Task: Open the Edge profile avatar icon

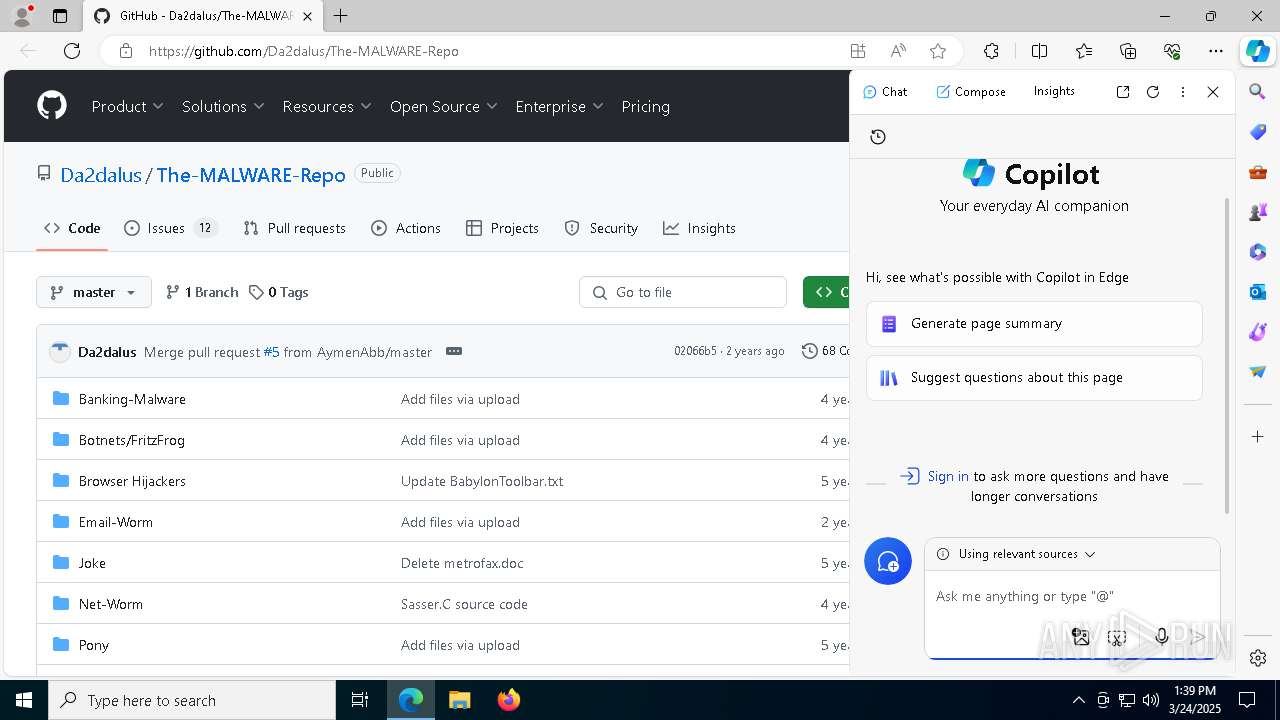Action: click(x=22, y=16)
